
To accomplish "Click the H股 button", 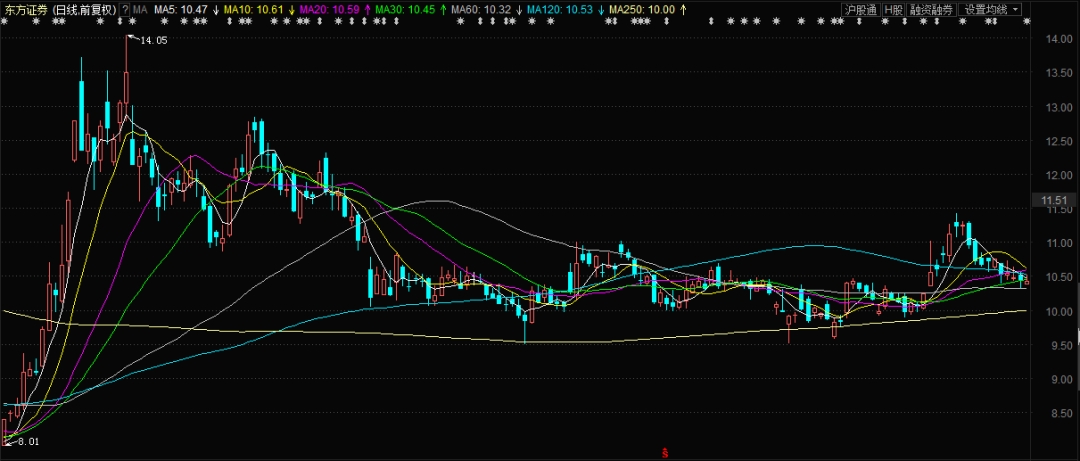I will click(x=893, y=9).
